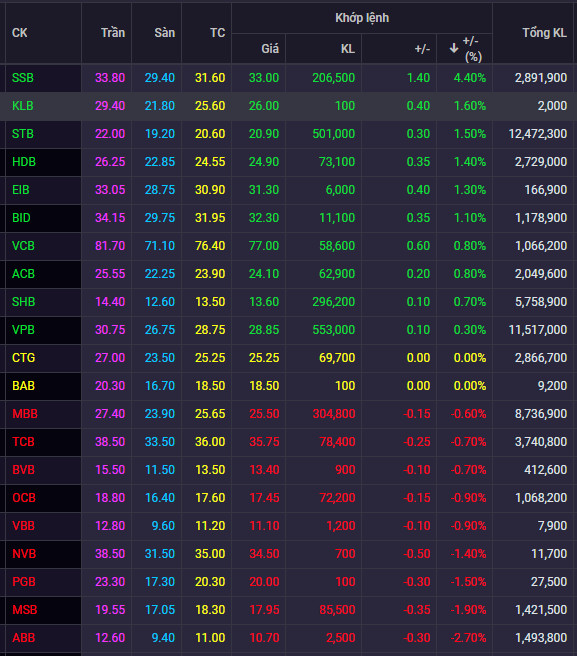The height and width of the screenshot is (656, 577).
Task: Click the sort-descending arrow in the +/- (%) header
Action: click(x=454, y=49)
